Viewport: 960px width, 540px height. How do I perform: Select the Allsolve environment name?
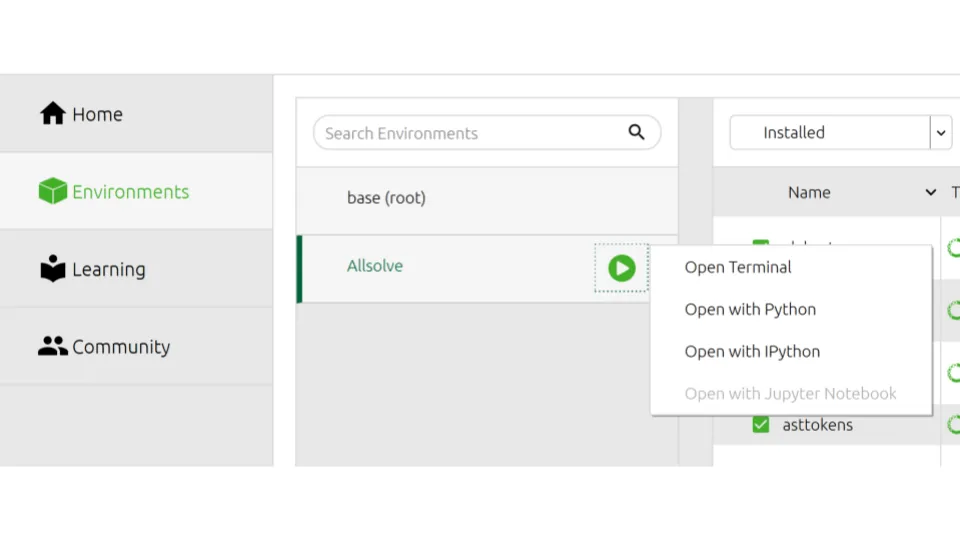375,266
